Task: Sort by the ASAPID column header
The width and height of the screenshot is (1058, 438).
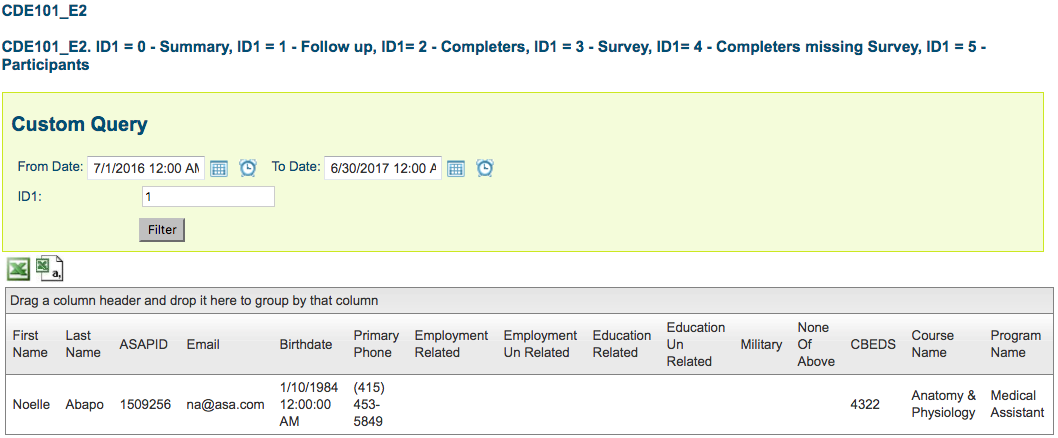Action: pos(144,344)
